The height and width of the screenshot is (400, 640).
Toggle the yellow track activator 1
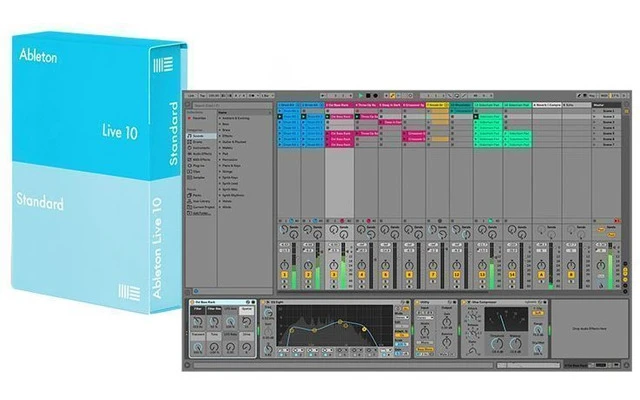pyautogui.click(x=284, y=275)
